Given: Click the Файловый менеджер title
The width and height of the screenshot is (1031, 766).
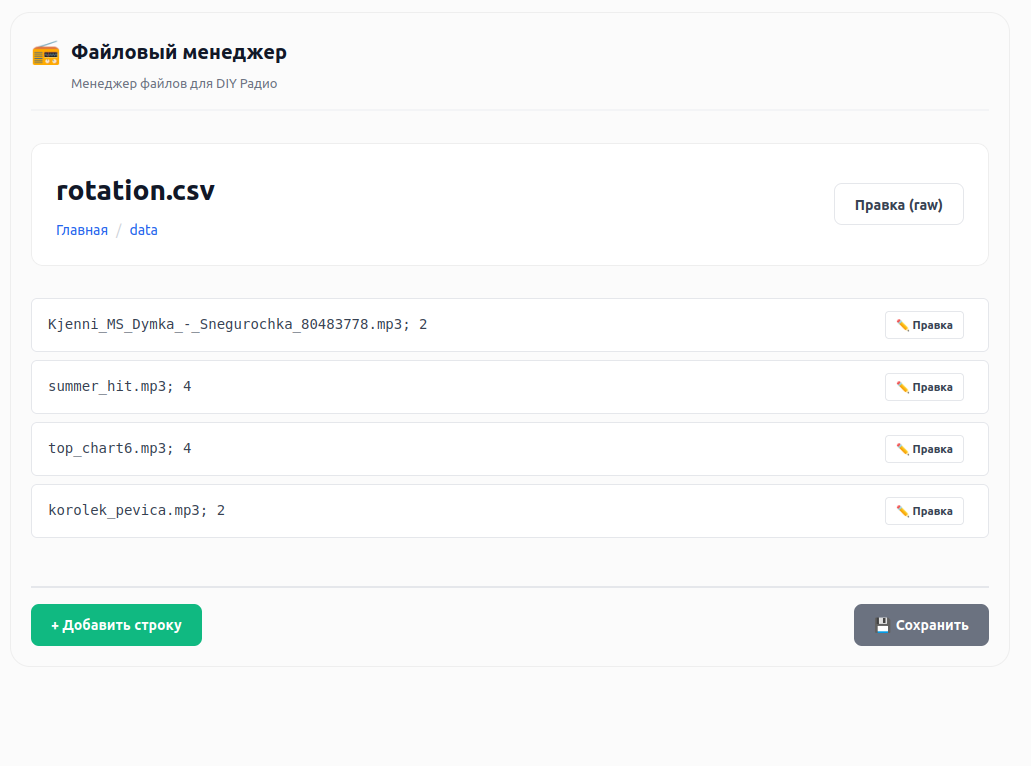Looking at the screenshot, I should coord(178,53).
